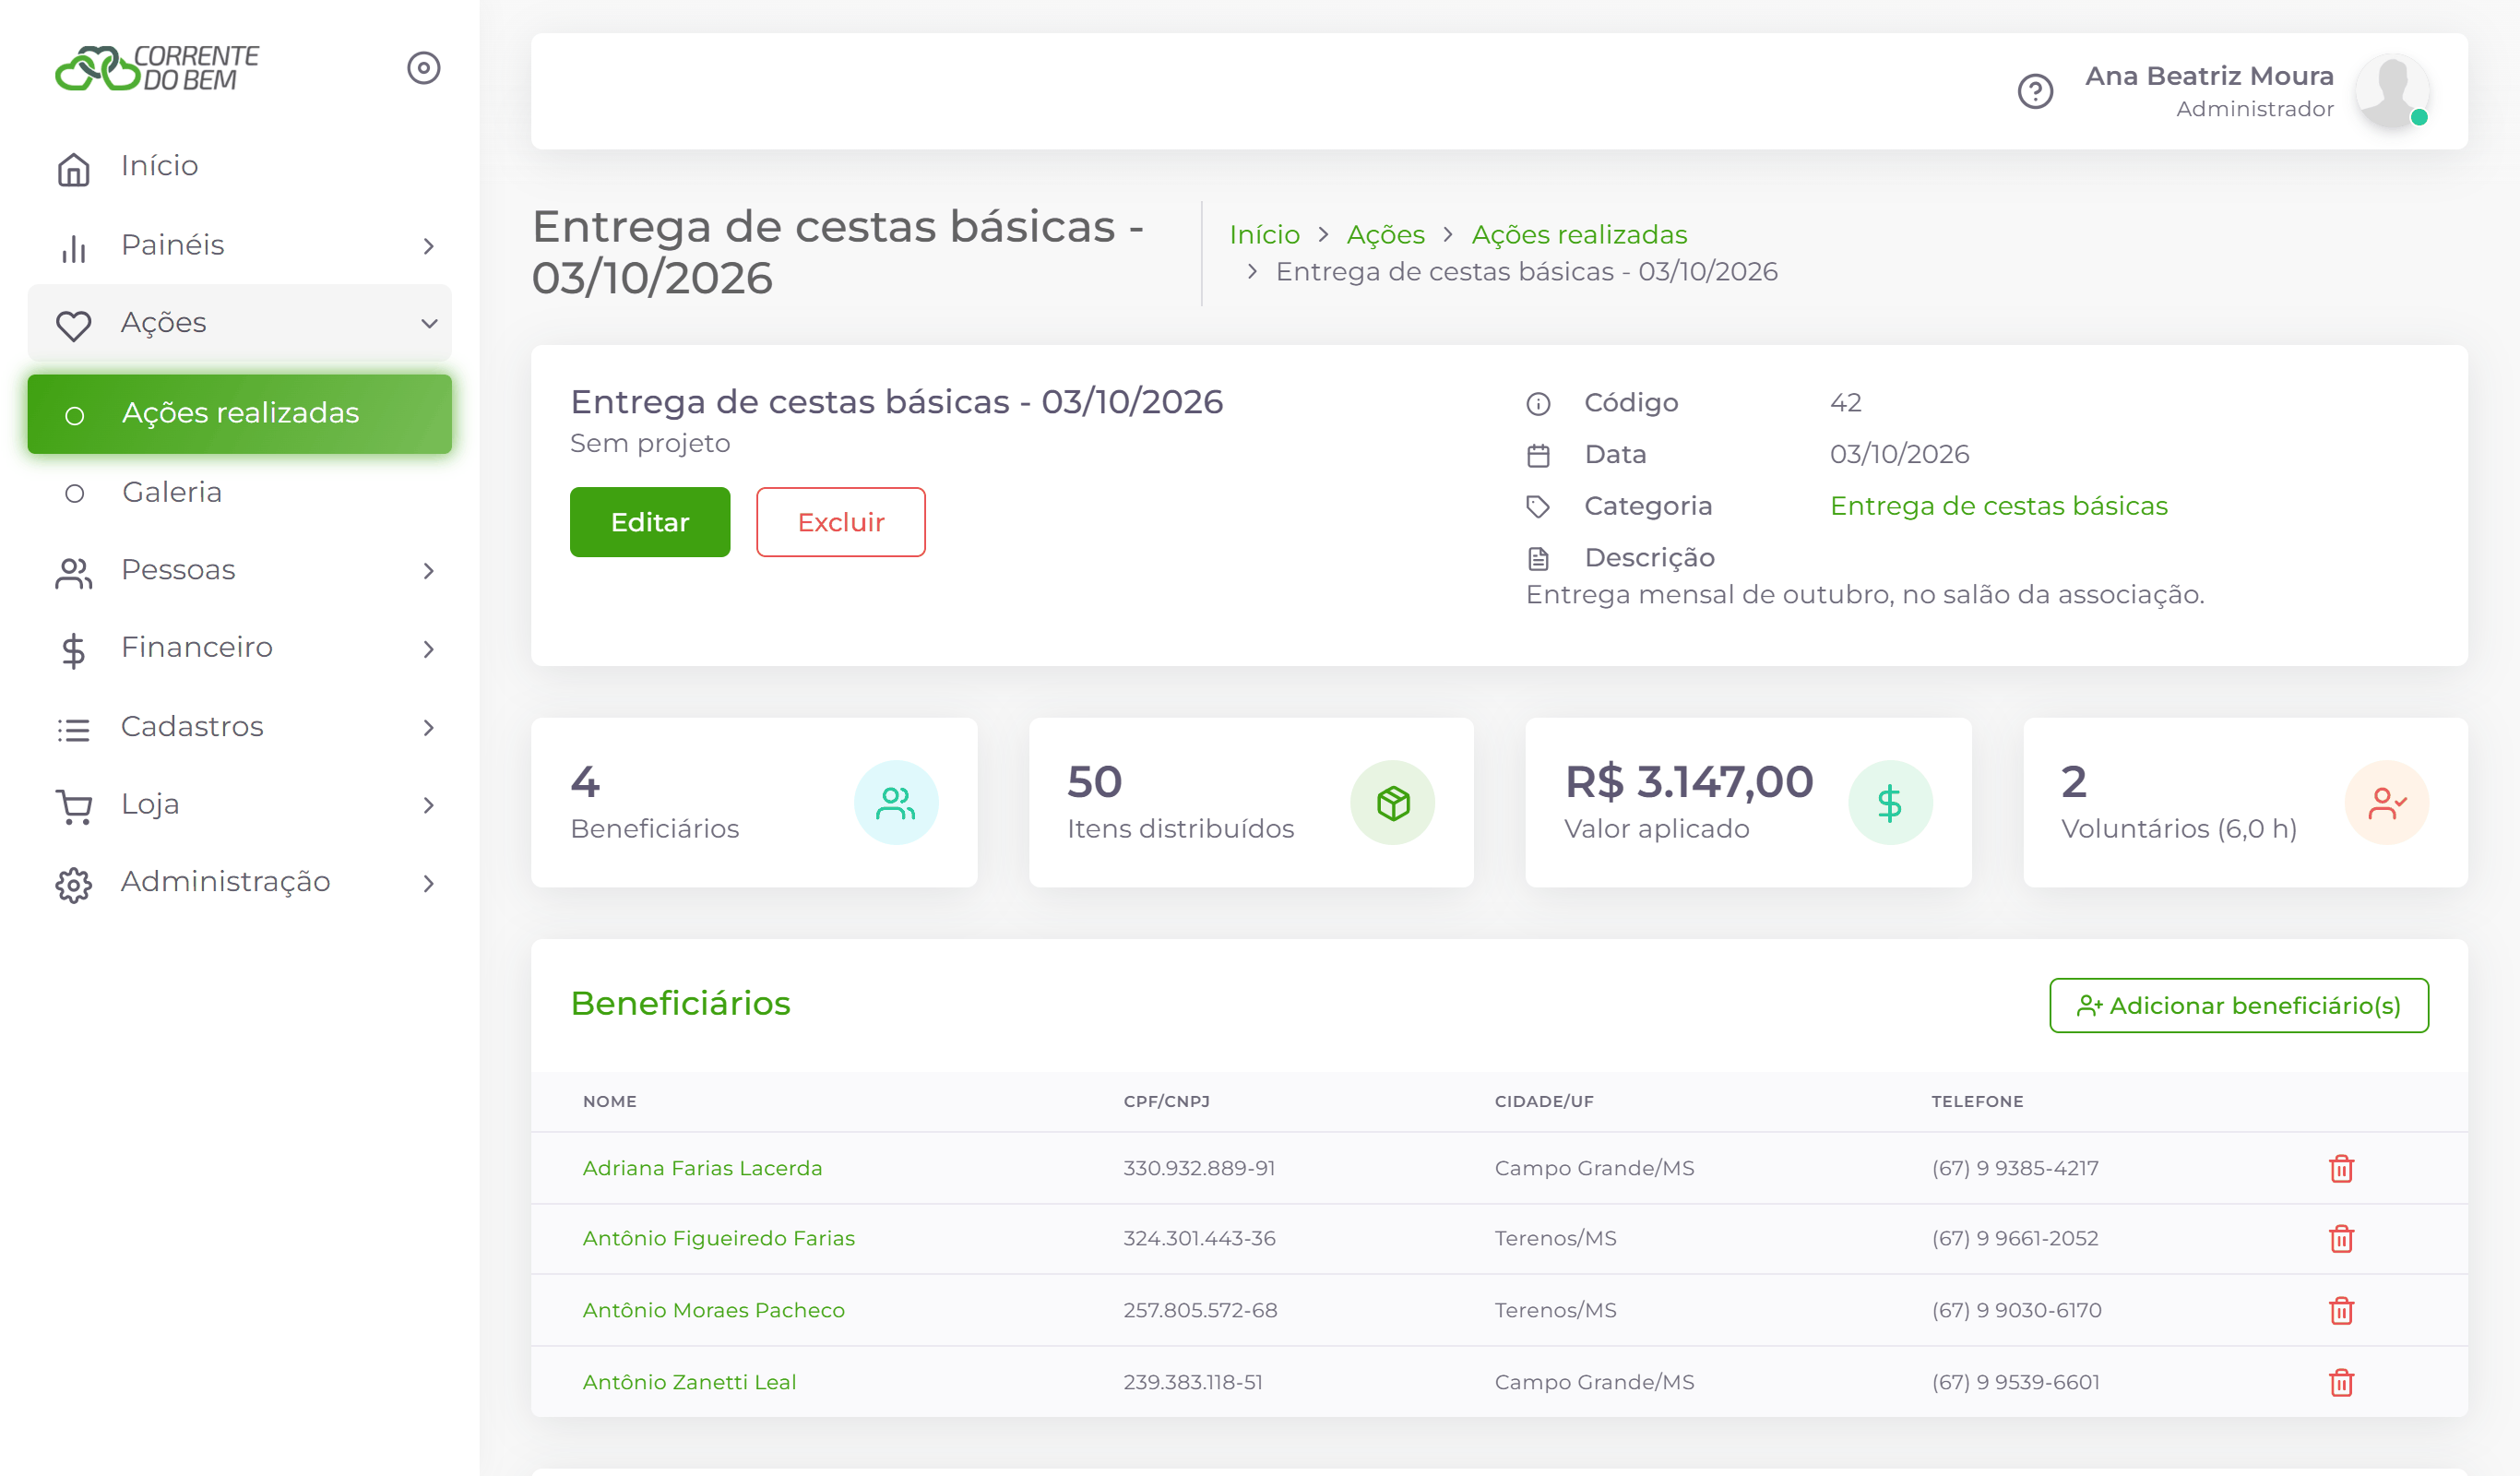Delete Antônio Zanetti Leal with trash icon
This screenshot has height=1476, width=2520.
(x=2341, y=1382)
